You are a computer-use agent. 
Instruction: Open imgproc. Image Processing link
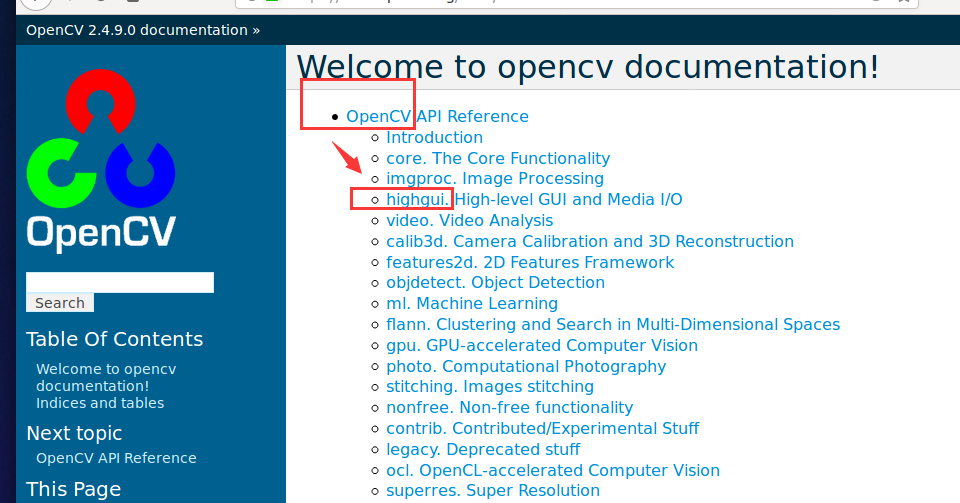click(x=495, y=179)
